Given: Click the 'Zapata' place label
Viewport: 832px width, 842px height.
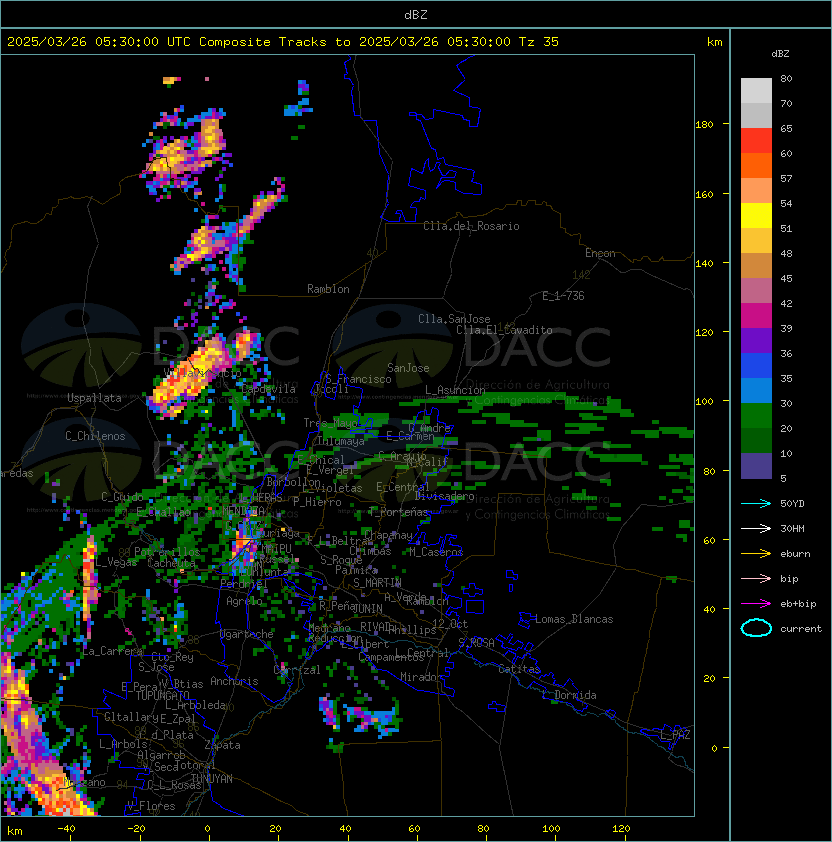Looking at the screenshot, I should coord(222,745).
